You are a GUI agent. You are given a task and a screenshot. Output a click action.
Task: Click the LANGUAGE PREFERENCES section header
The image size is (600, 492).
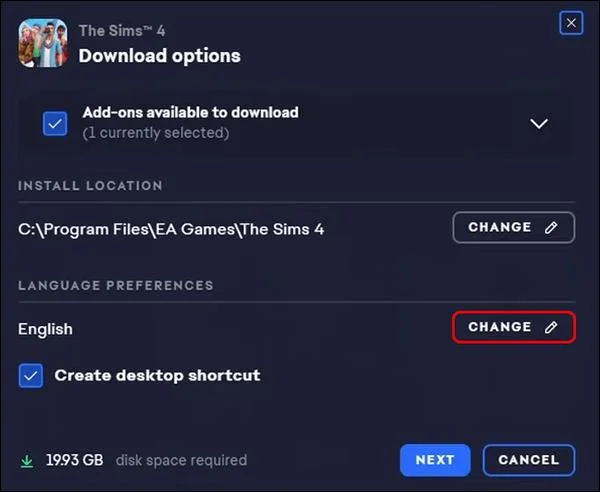tap(115, 285)
